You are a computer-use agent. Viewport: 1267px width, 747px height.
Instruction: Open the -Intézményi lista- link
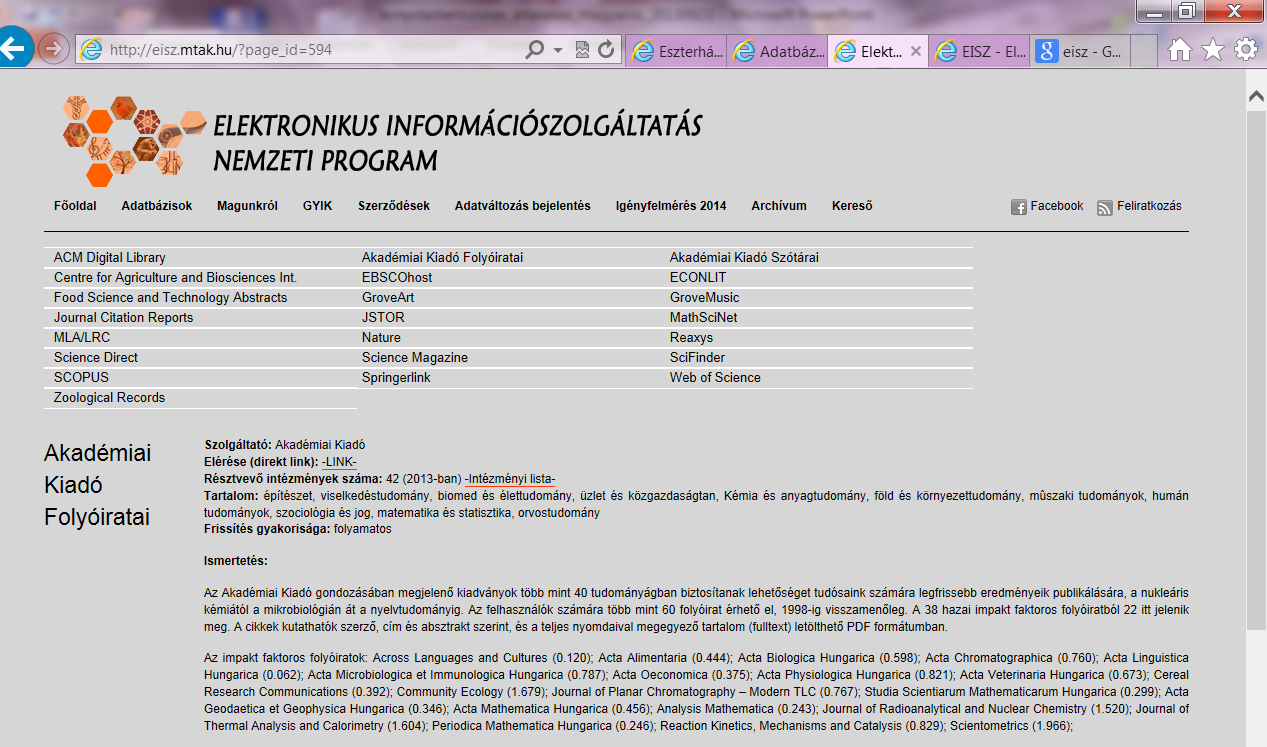point(510,479)
